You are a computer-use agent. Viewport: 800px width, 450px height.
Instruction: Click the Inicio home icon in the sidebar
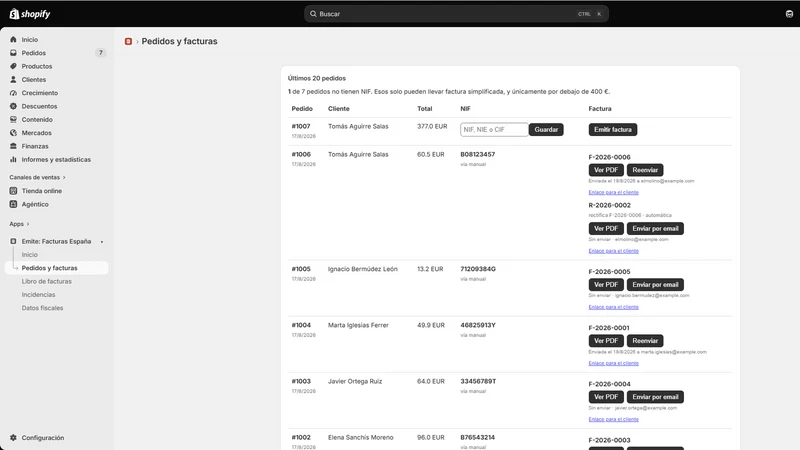tap(13, 39)
